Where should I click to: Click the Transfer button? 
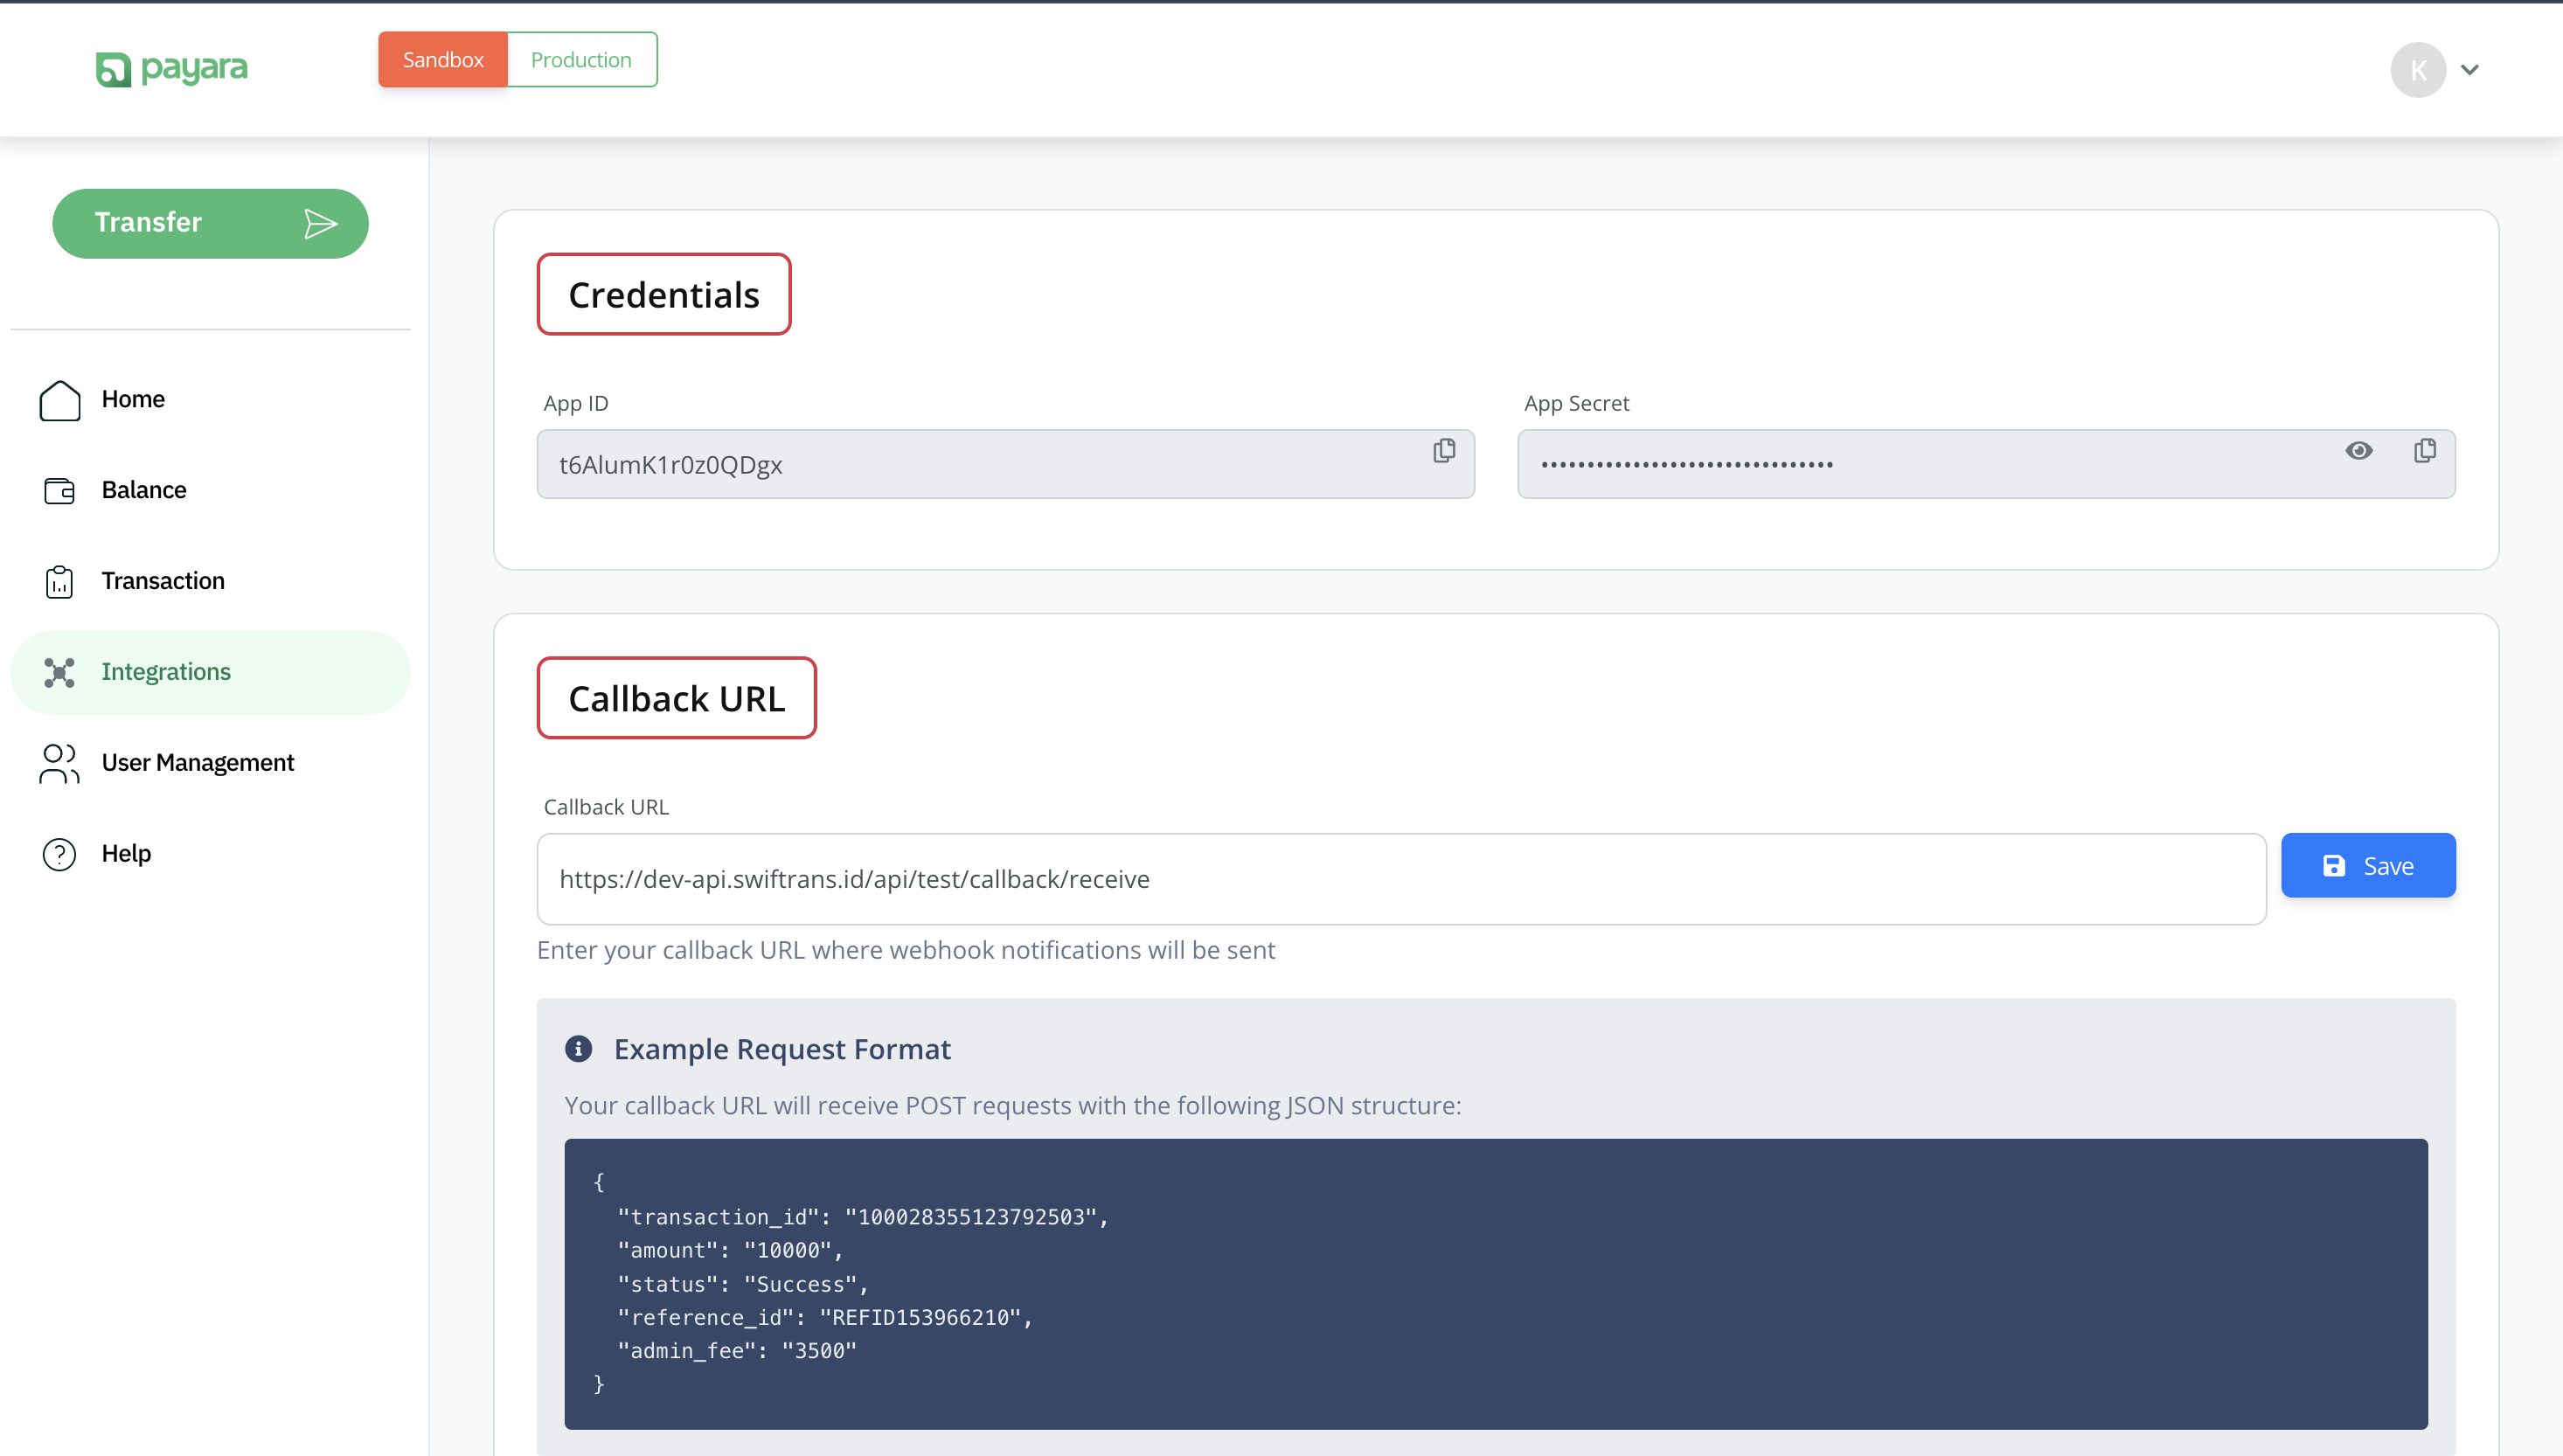(210, 223)
